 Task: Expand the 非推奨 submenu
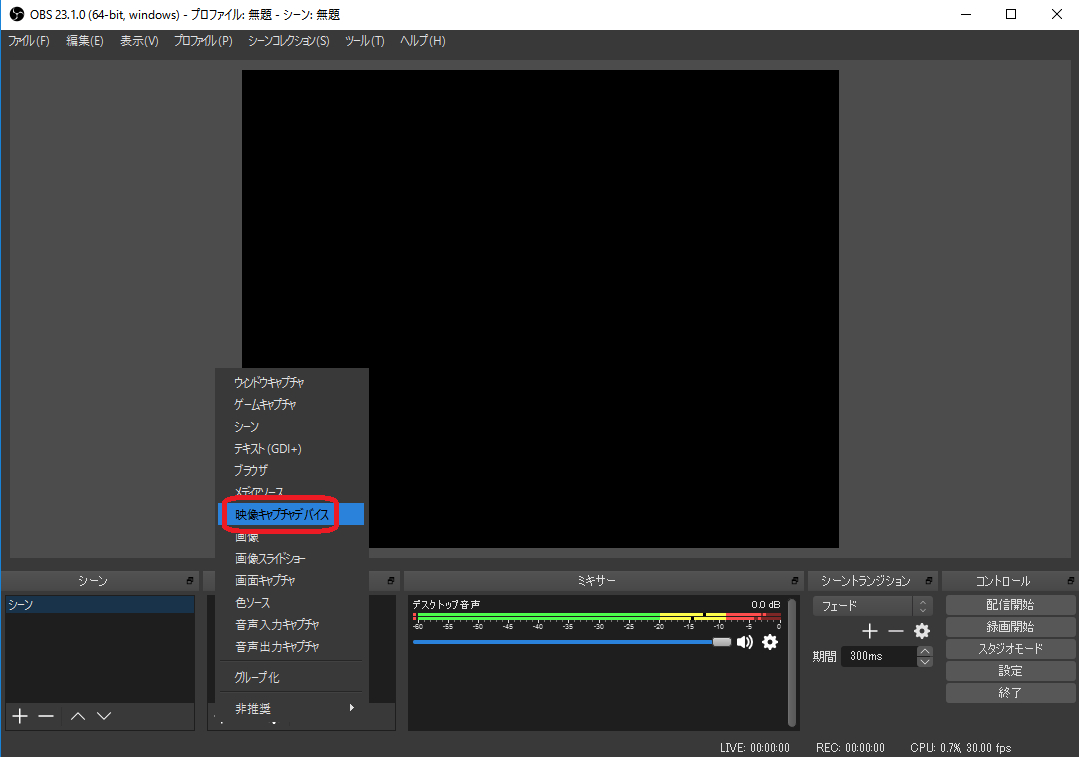[292, 709]
